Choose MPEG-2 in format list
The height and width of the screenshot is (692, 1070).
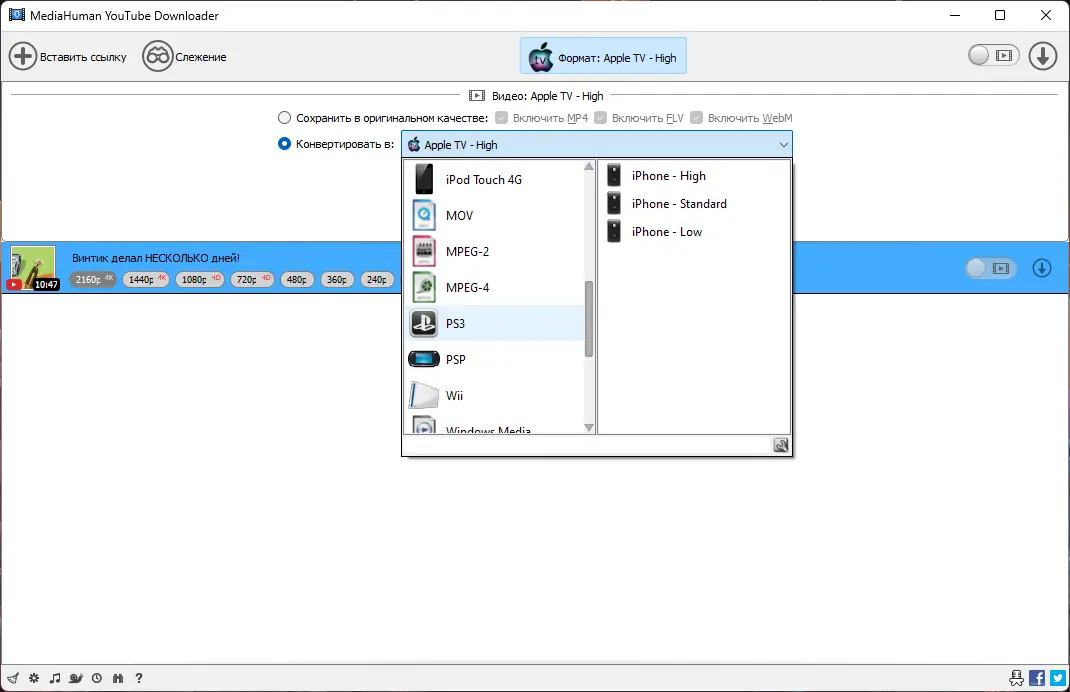(495, 252)
